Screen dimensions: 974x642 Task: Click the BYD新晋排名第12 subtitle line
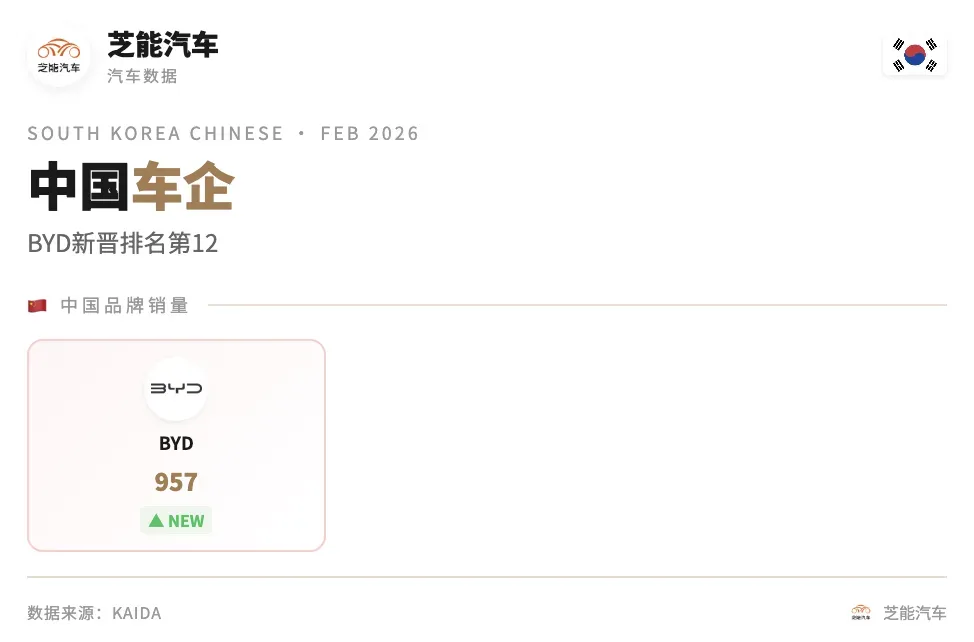[123, 243]
